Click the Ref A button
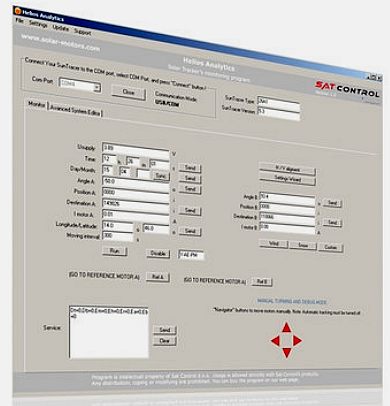Viewport: 390px width, 406px height. coord(158,277)
